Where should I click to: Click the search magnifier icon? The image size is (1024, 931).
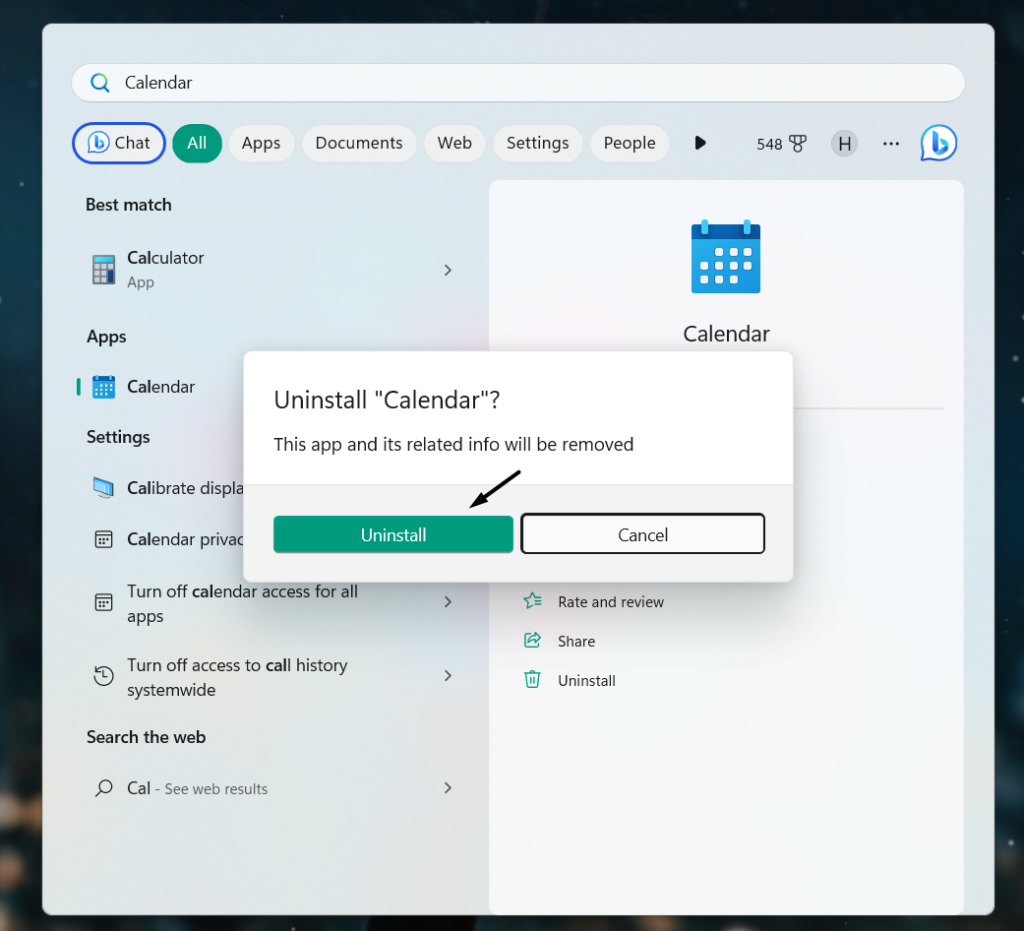pos(100,83)
